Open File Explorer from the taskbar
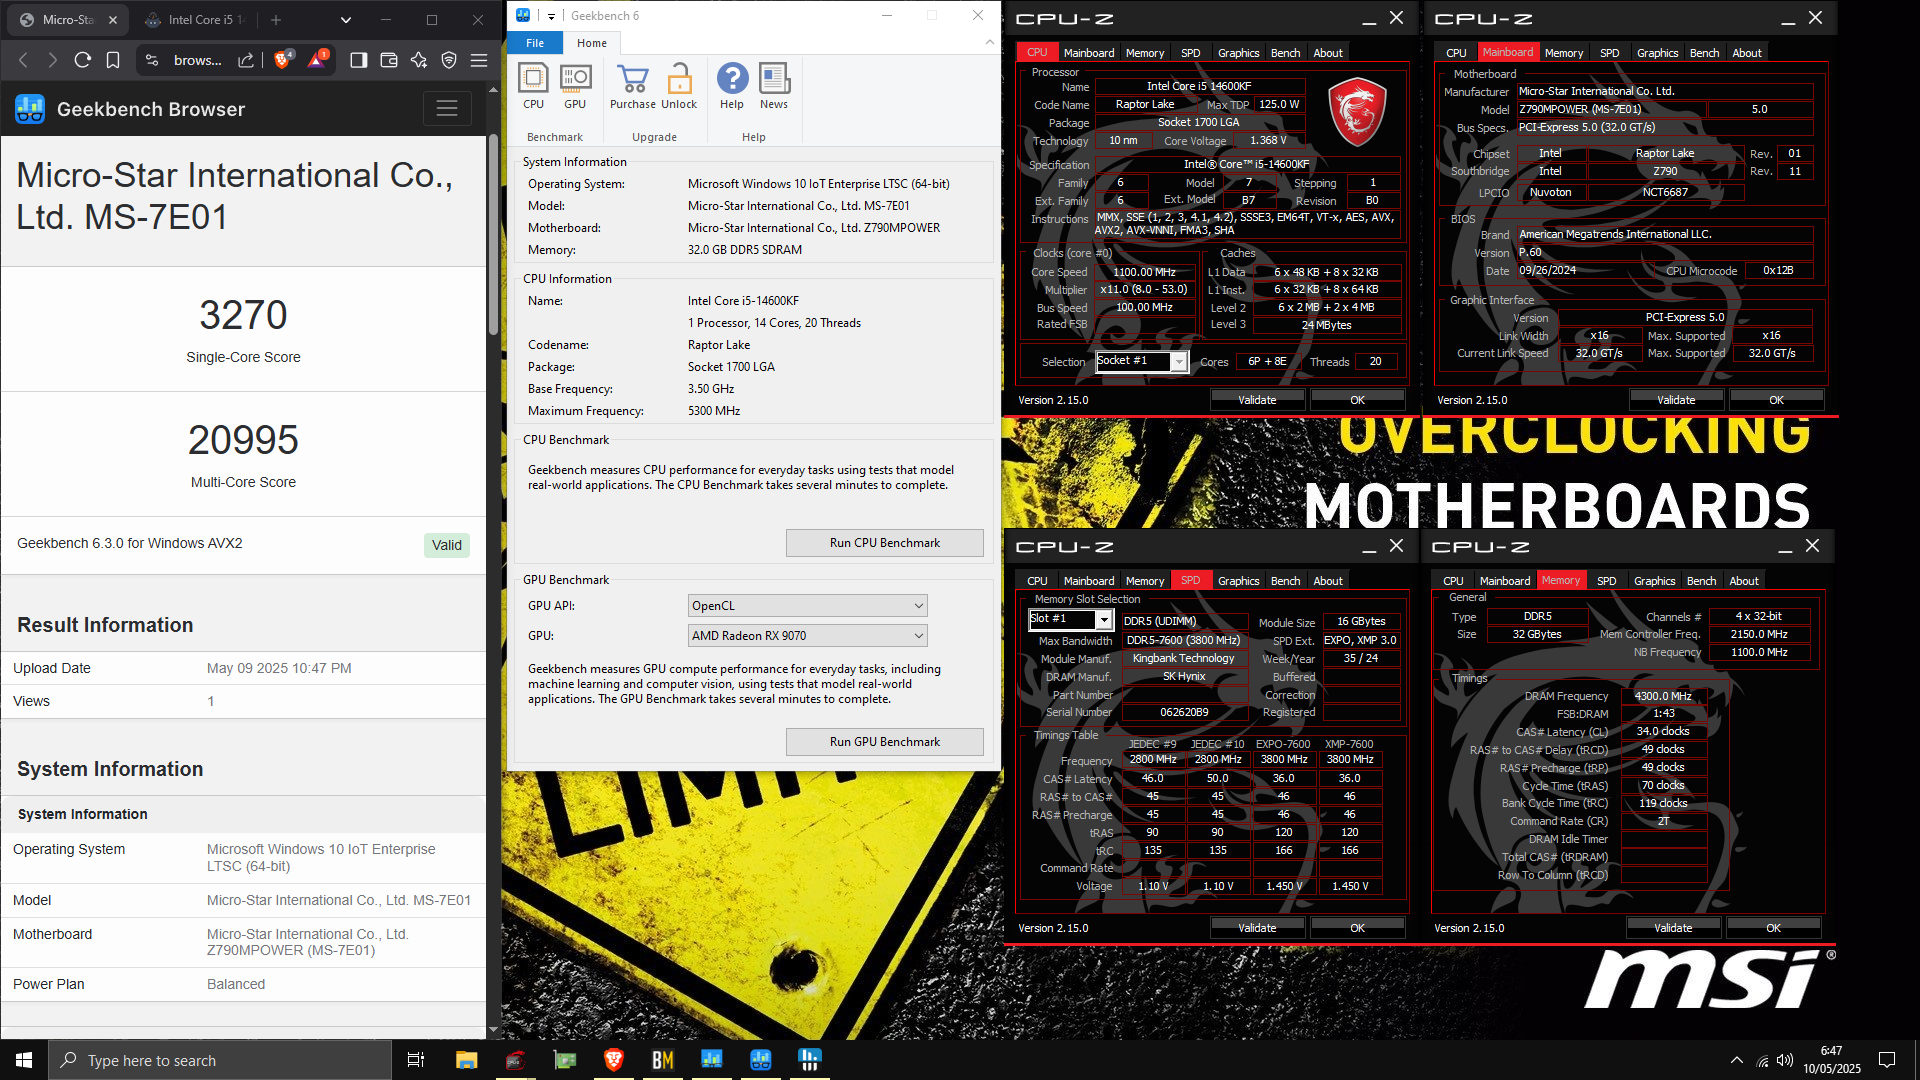1920x1080 pixels. point(467,1060)
